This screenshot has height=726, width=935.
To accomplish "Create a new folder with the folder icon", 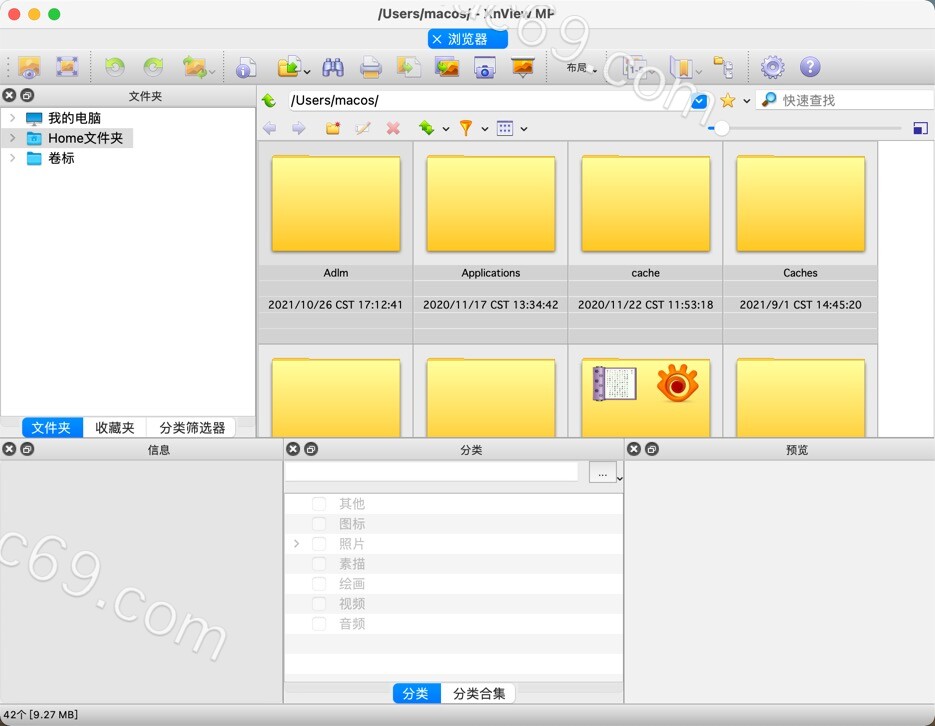I will click(332, 128).
